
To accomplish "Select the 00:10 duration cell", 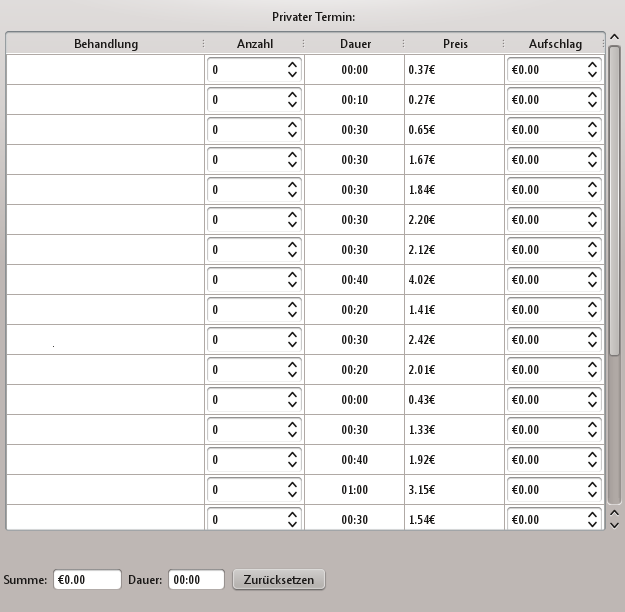I will tap(354, 100).
